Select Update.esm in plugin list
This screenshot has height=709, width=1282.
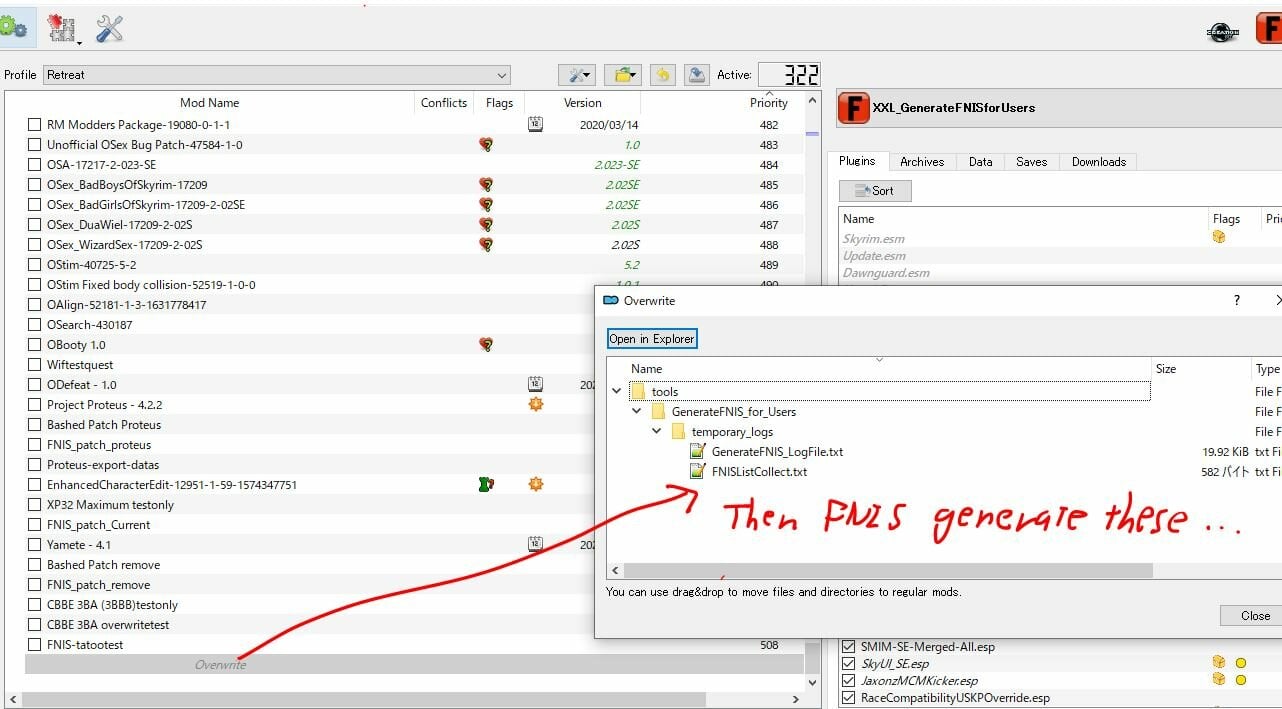point(874,256)
